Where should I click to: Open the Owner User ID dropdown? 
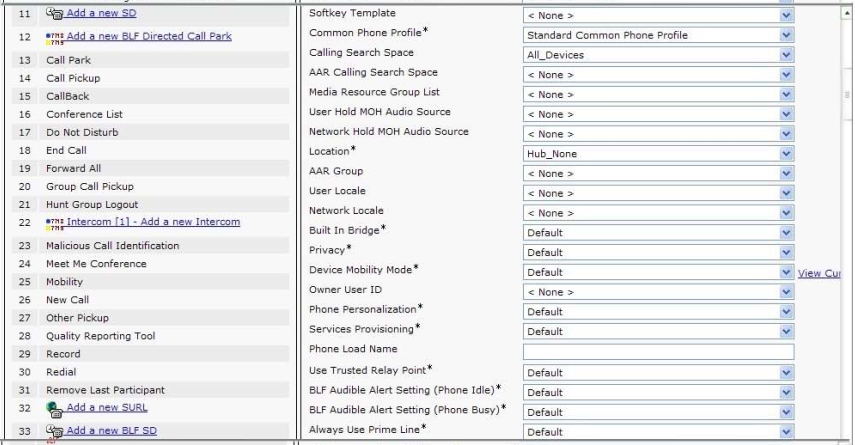pos(657,292)
